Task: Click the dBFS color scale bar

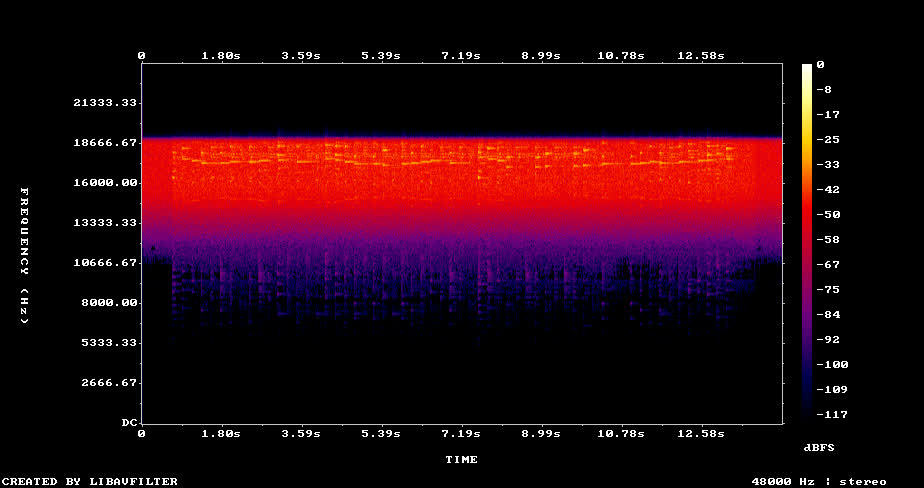Action: 806,240
